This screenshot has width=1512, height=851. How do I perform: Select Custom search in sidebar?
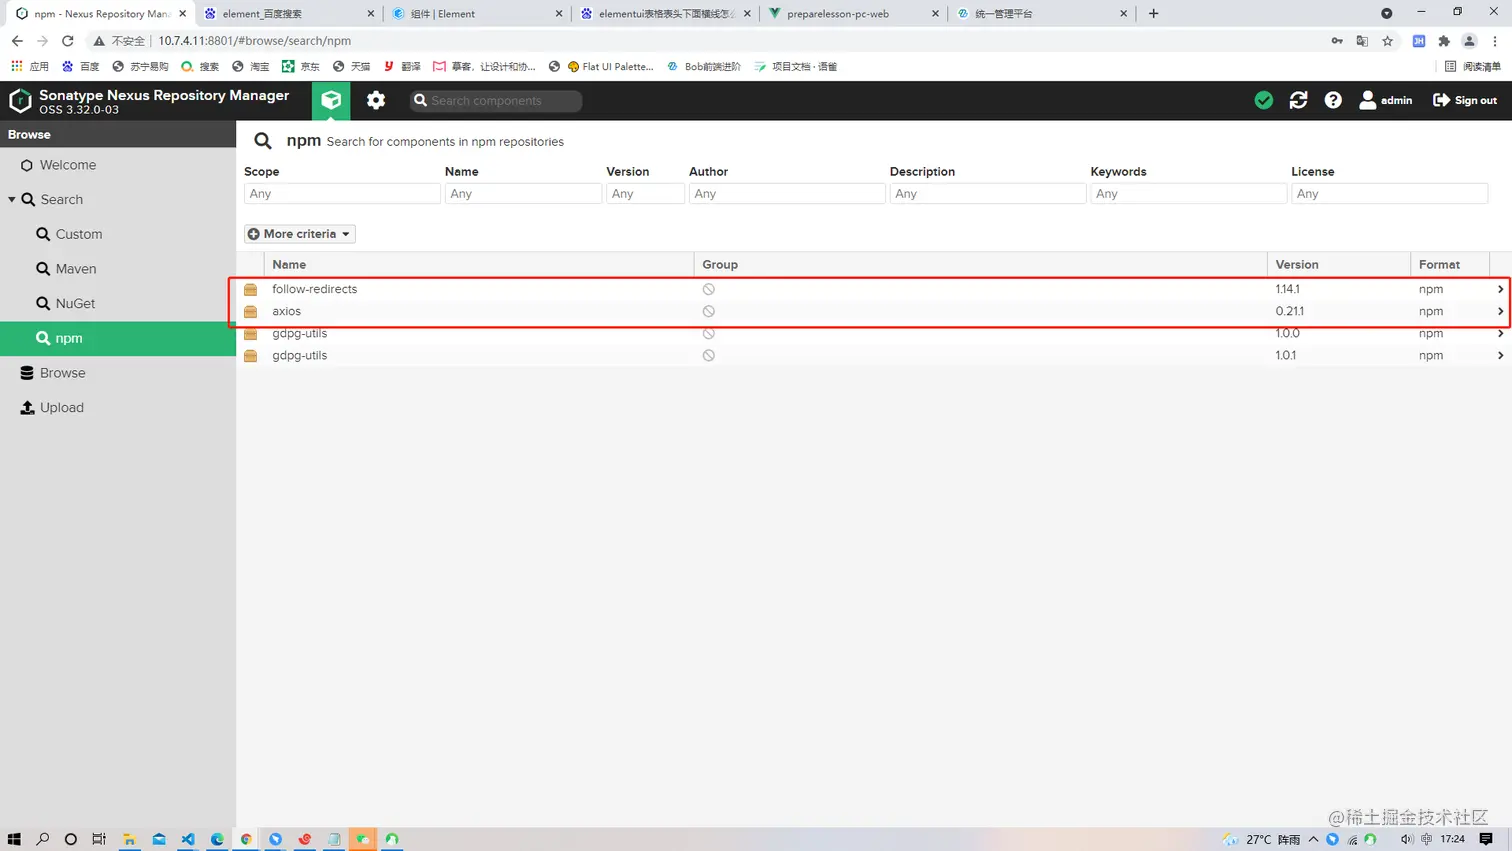(79, 234)
